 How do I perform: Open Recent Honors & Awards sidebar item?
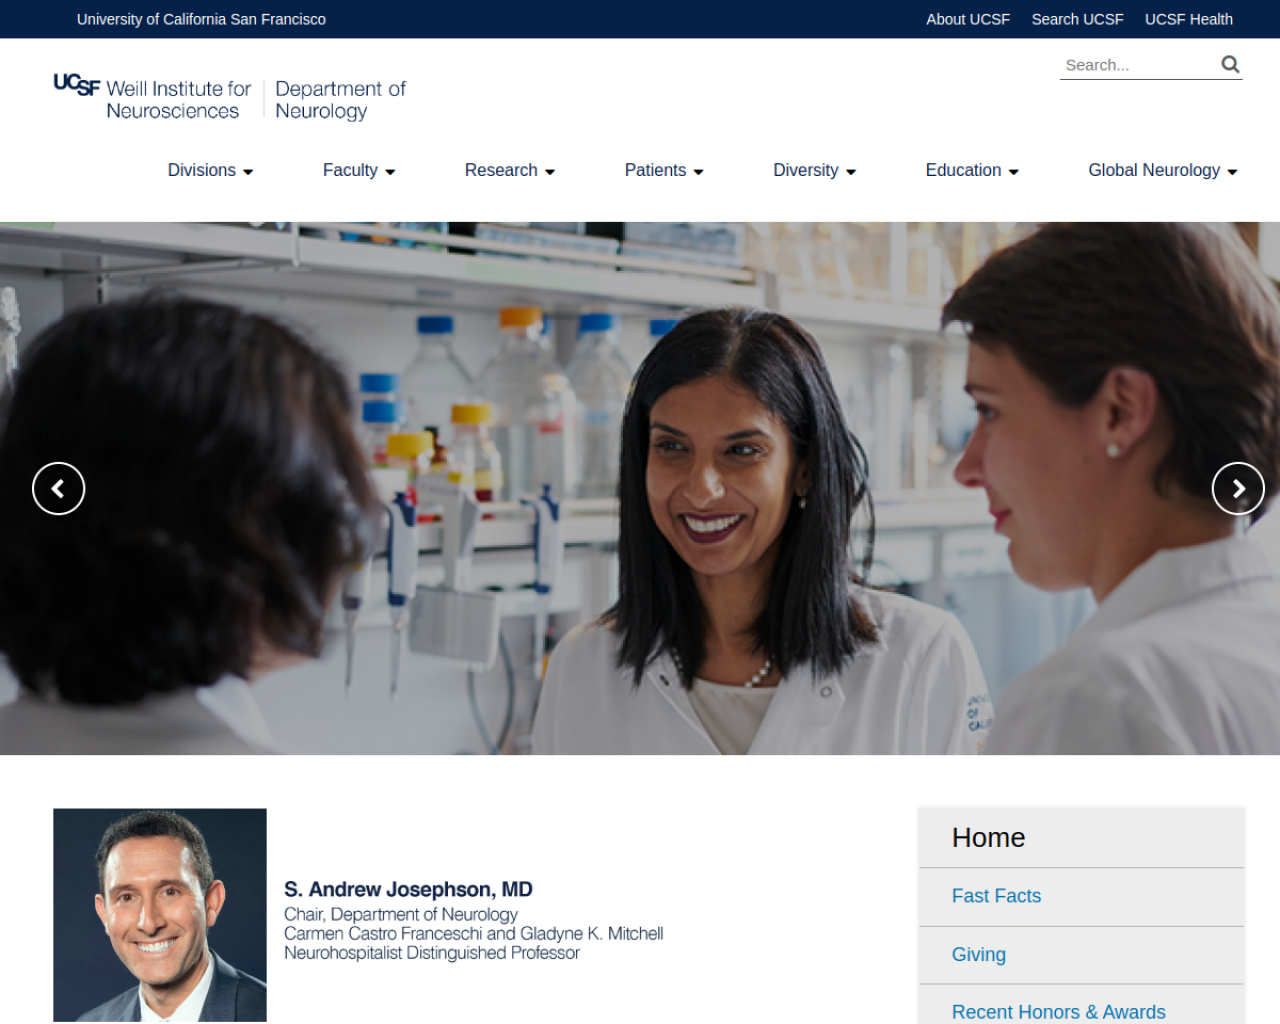click(1058, 1011)
